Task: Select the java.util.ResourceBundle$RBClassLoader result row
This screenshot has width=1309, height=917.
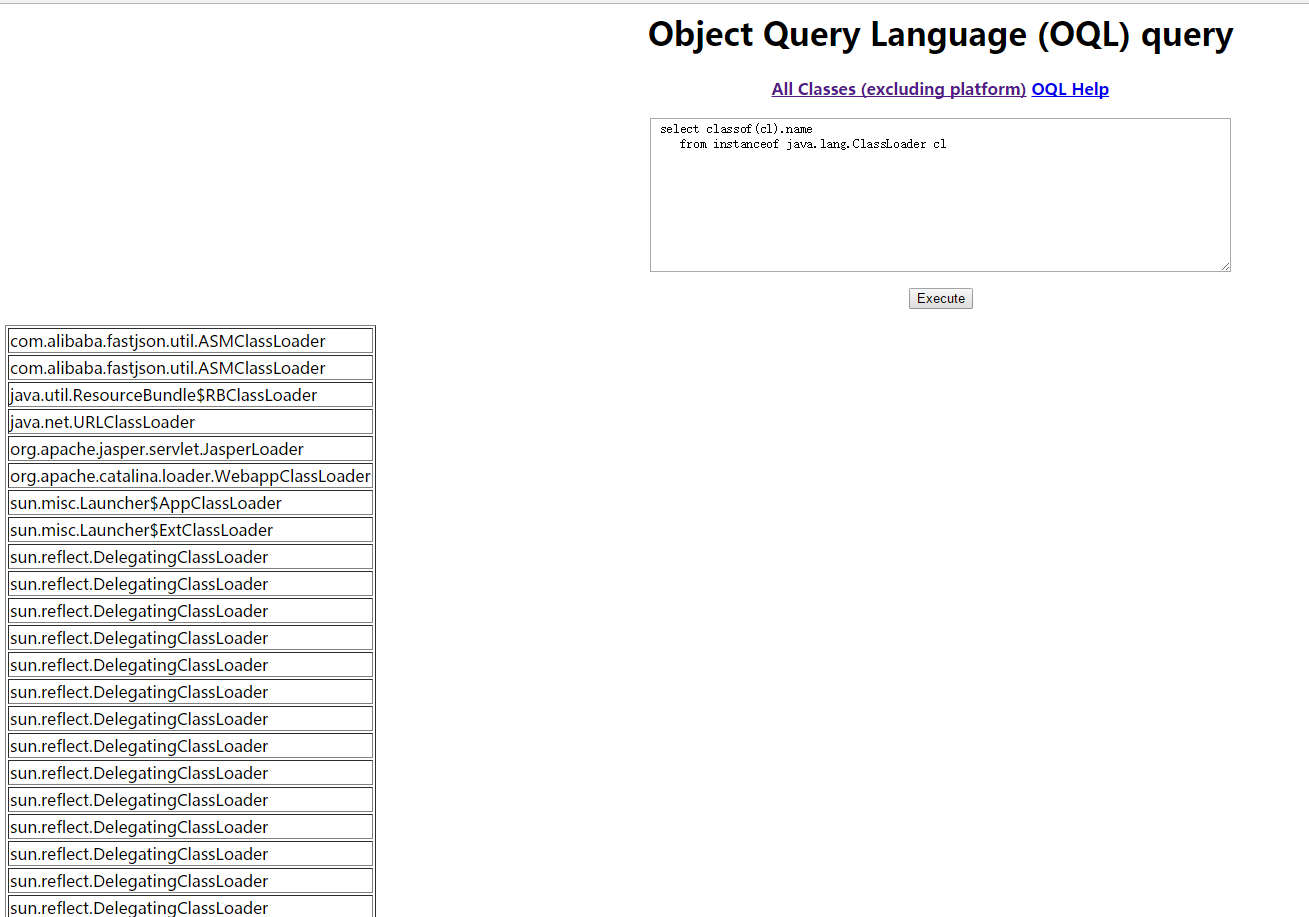Action: tap(190, 395)
